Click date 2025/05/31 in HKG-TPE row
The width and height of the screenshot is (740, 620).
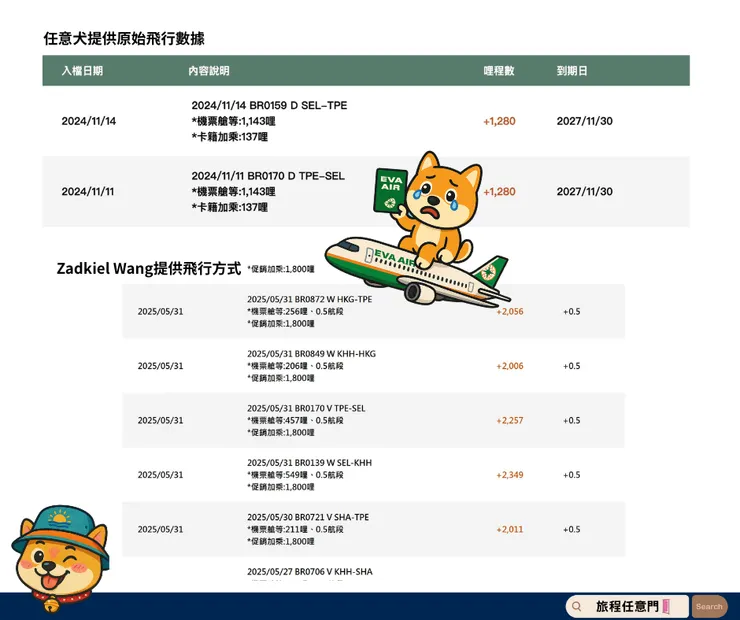(x=160, y=311)
